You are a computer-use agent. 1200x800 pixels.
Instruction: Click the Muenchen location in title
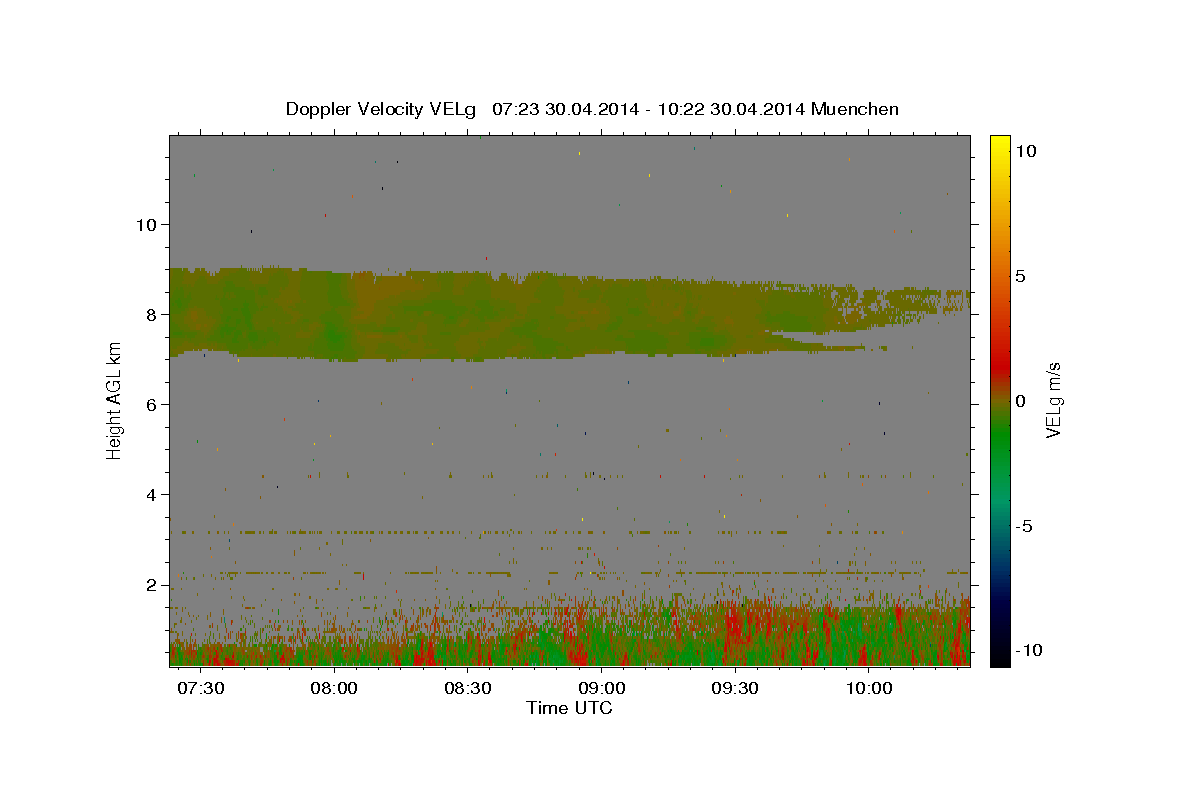[855, 109]
